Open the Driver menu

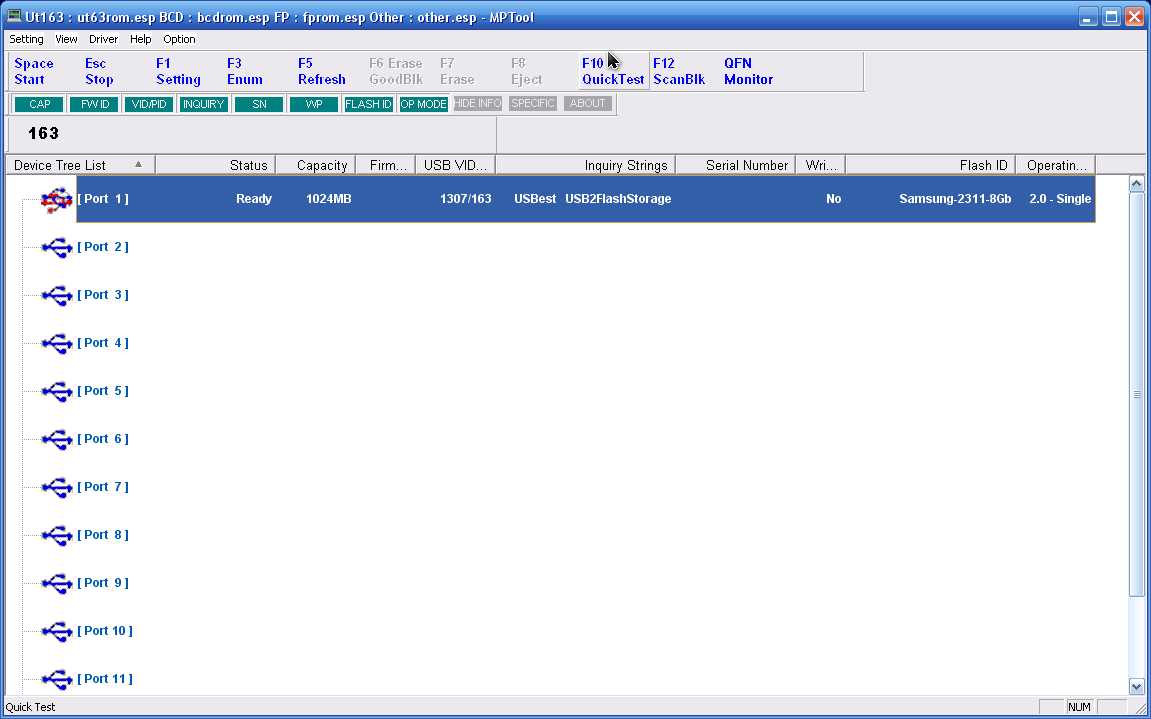(103, 39)
